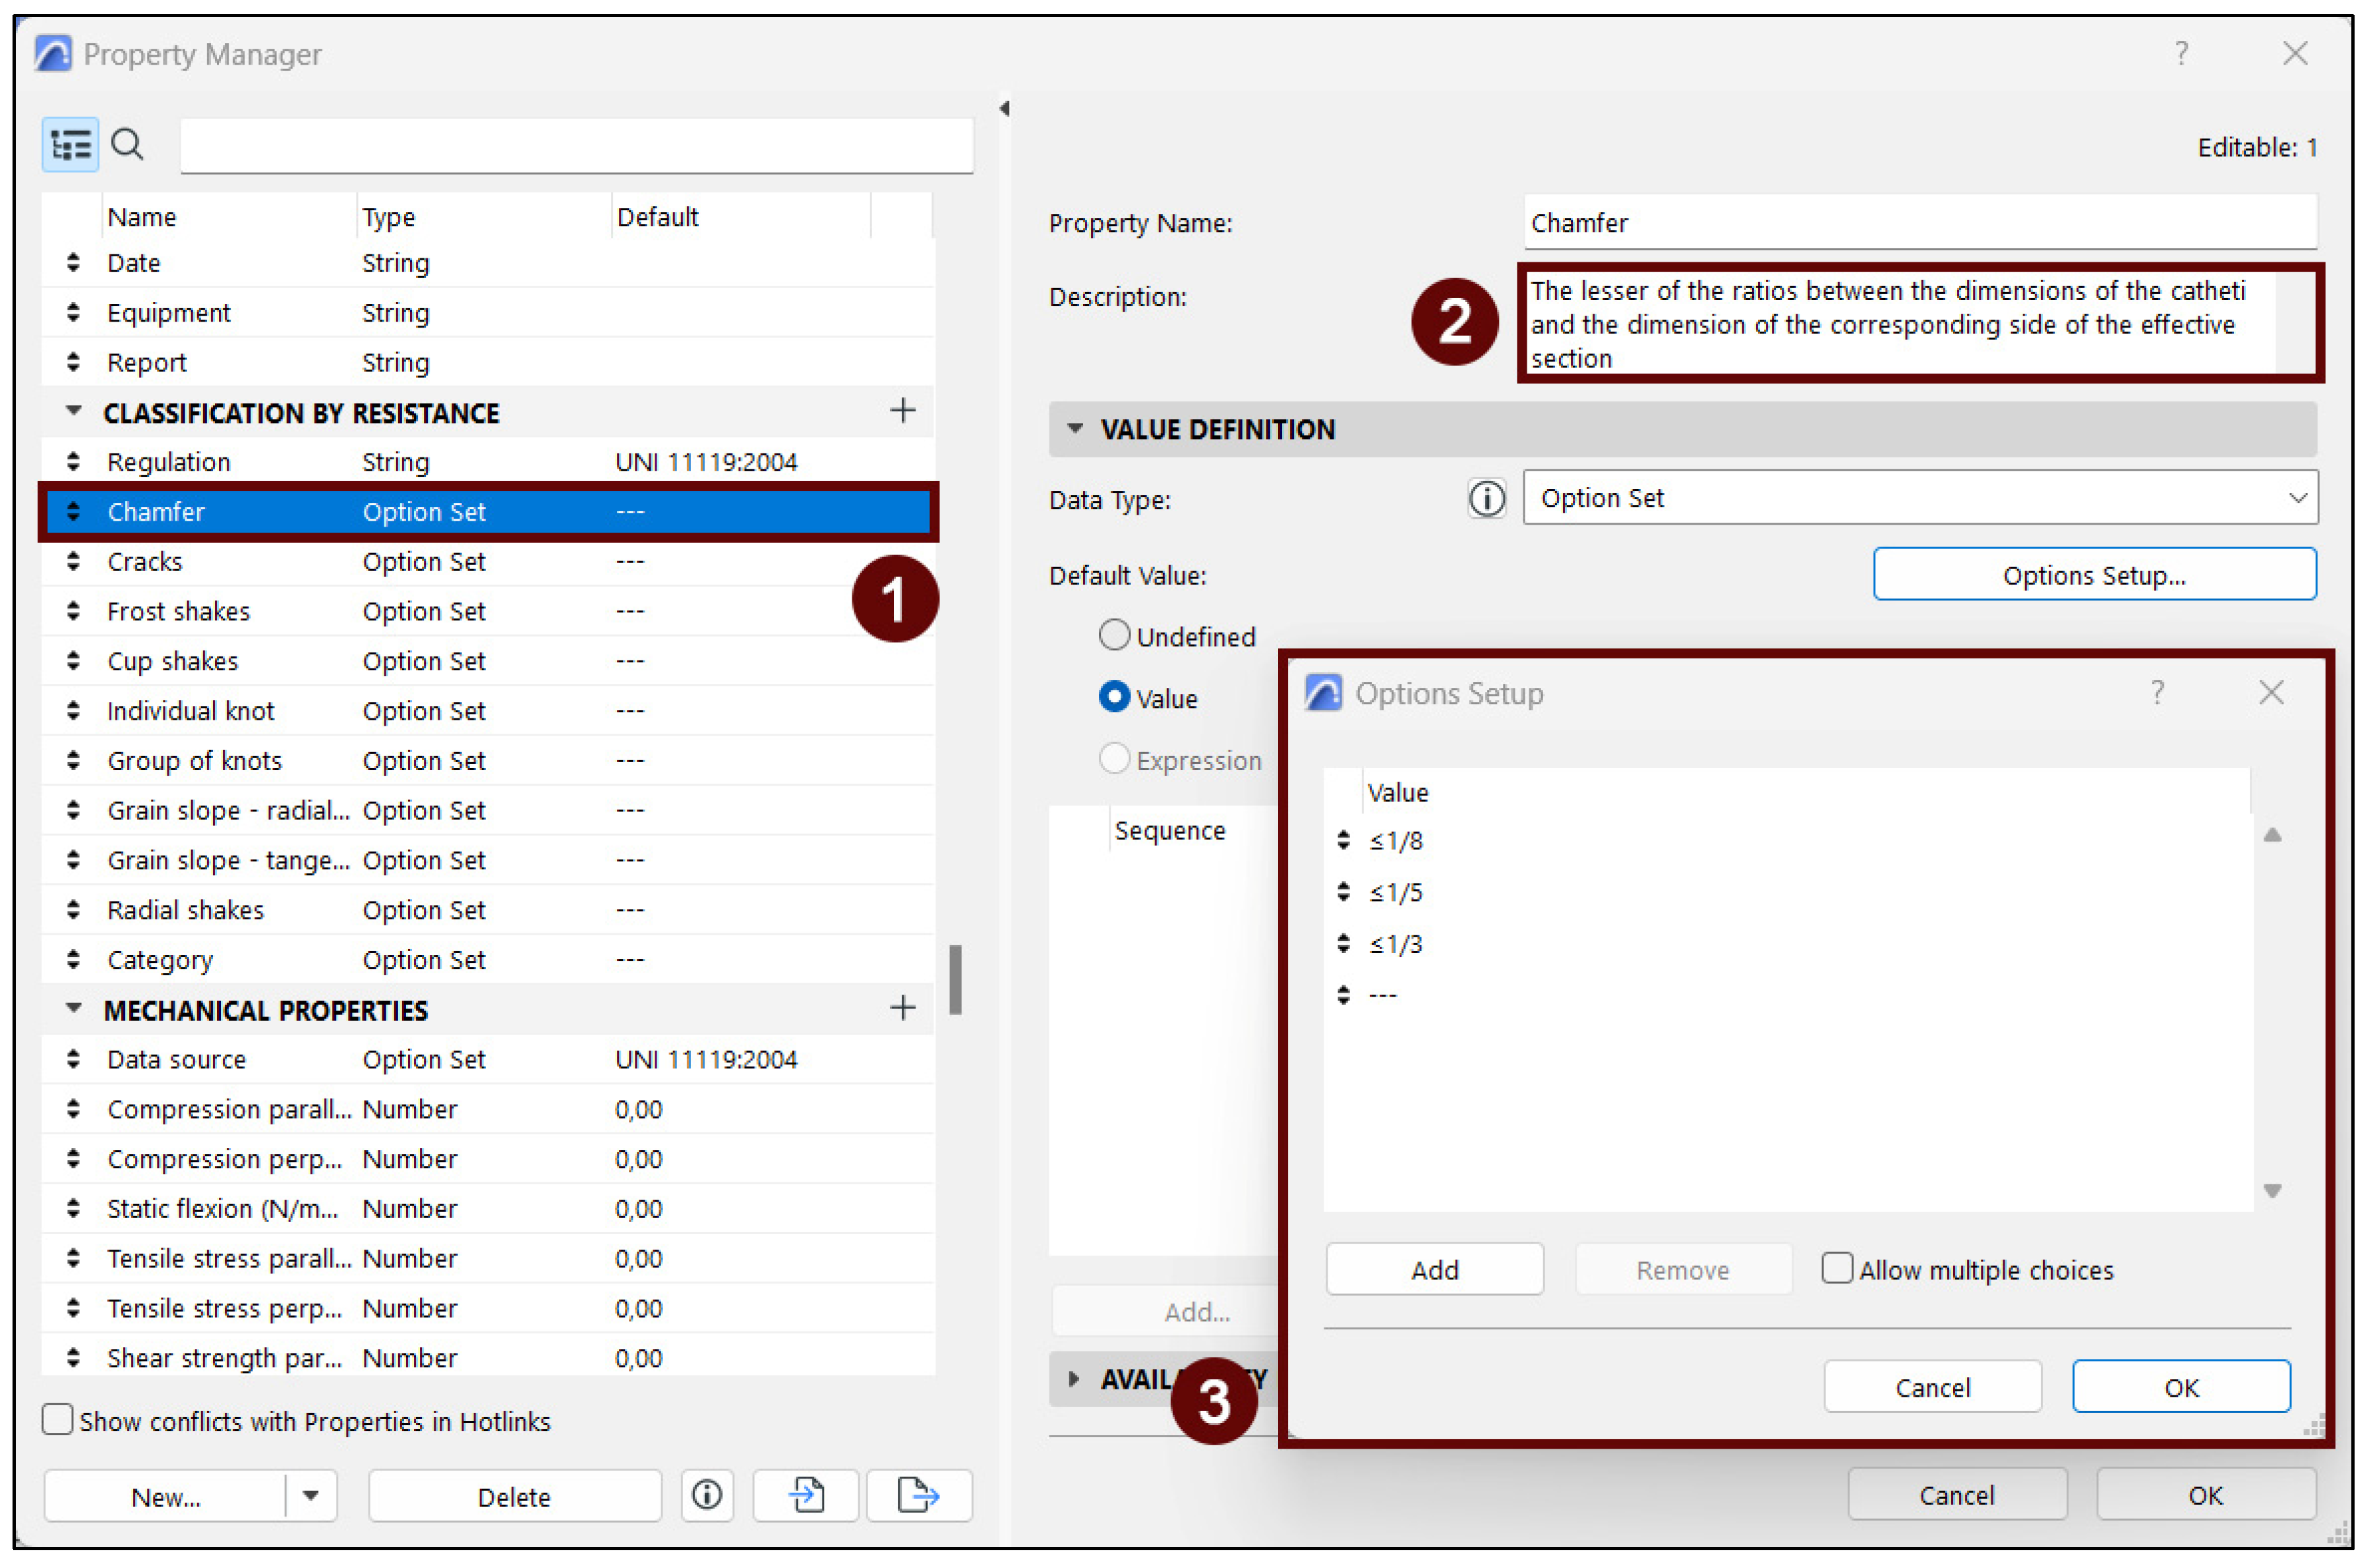This screenshot has height=1568, width=2379.
Task: Add property to Classification by Resistance group
Action: 903,411
